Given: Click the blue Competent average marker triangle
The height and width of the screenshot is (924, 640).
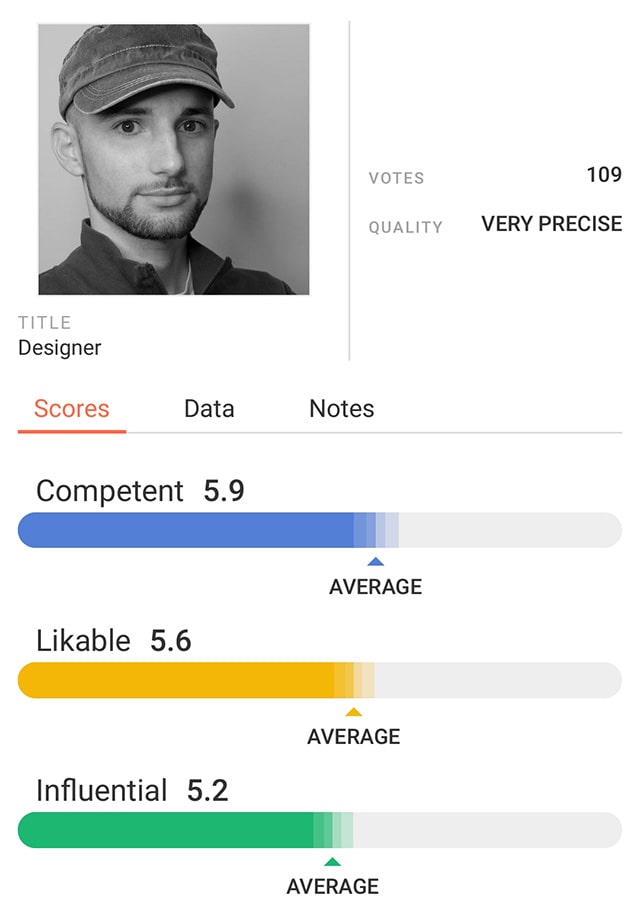Looking at the screenshot, I should coord(375,562).
